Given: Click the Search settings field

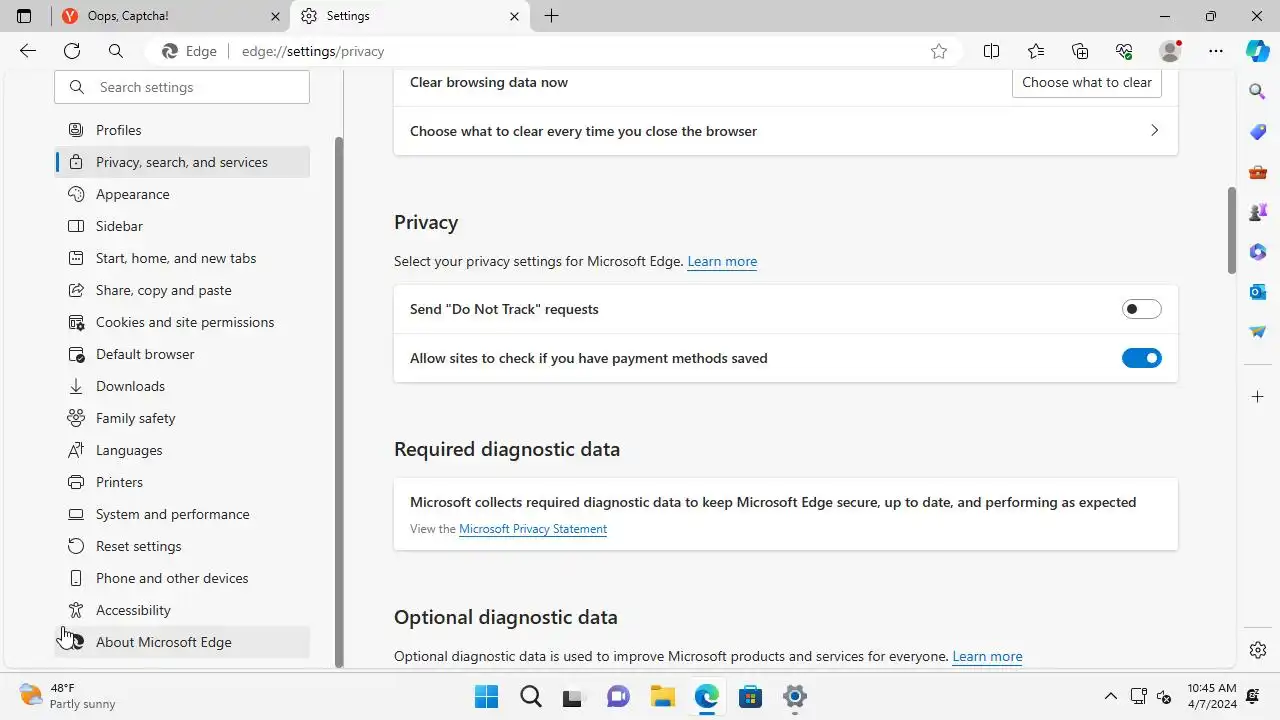Looking at the screenshot, I should point(182,87).
